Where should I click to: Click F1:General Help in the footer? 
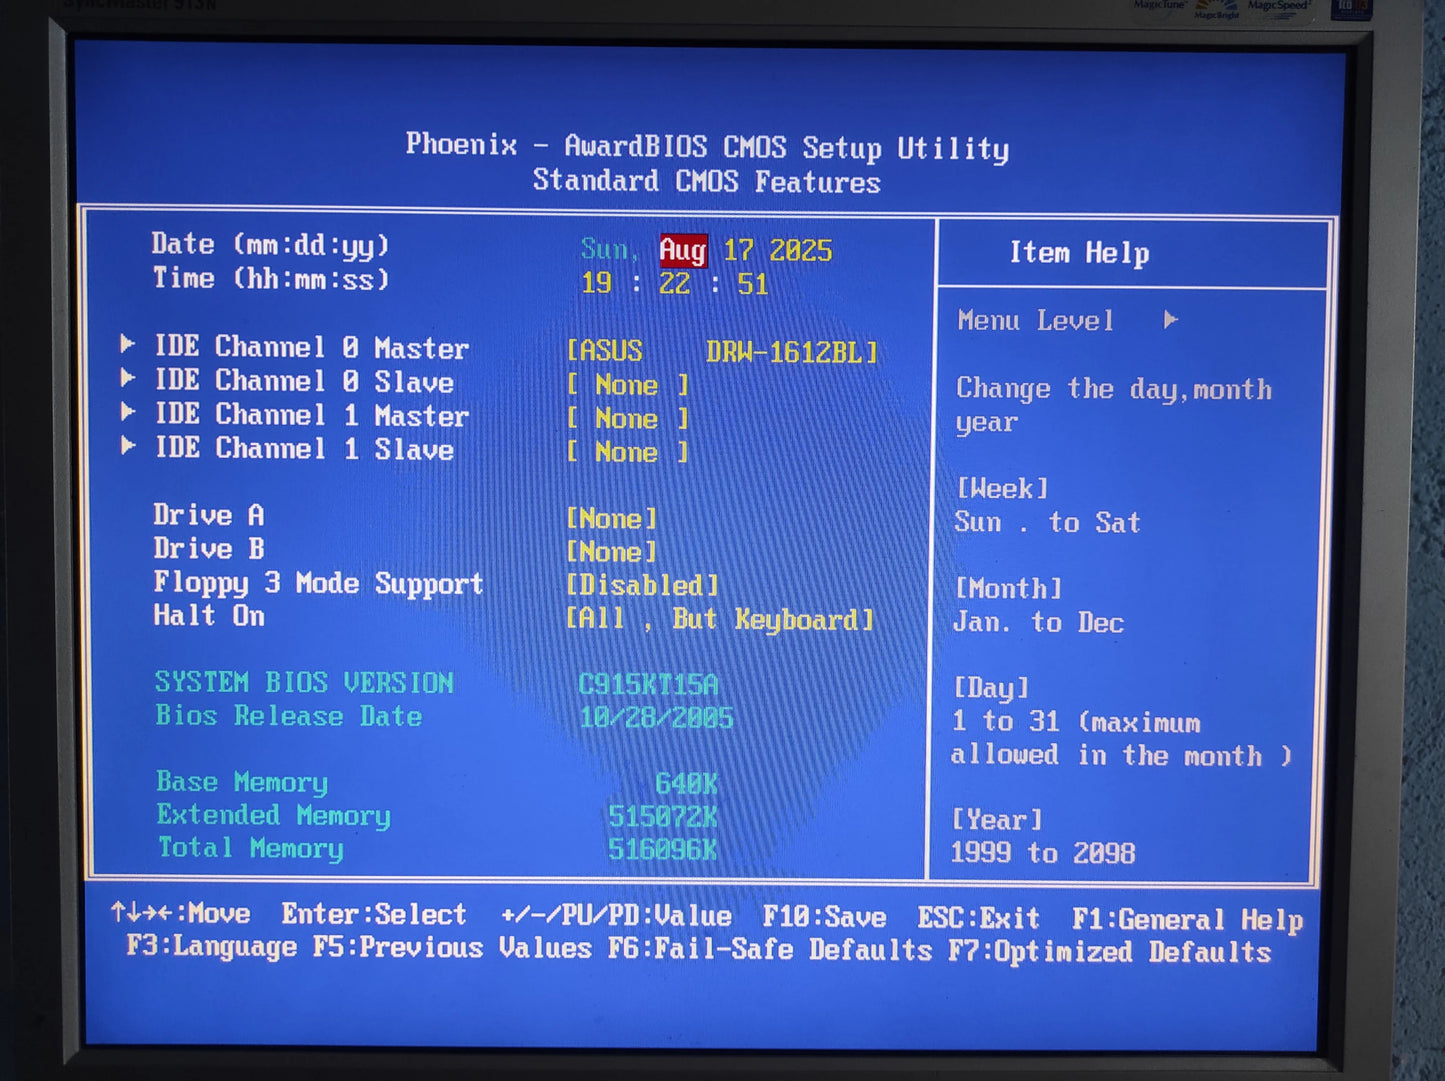point(1187,920)
